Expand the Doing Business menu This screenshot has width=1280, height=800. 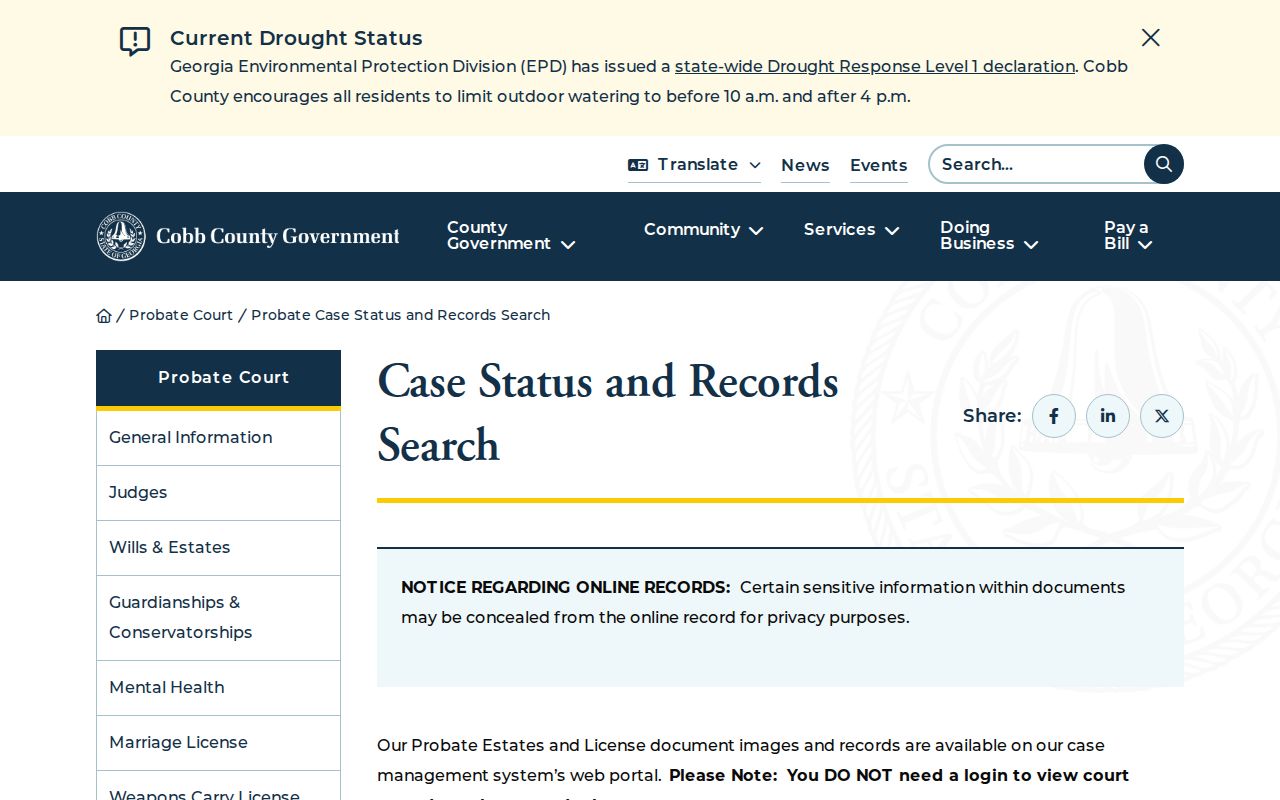pyautogui.click(x=989, y=236)
